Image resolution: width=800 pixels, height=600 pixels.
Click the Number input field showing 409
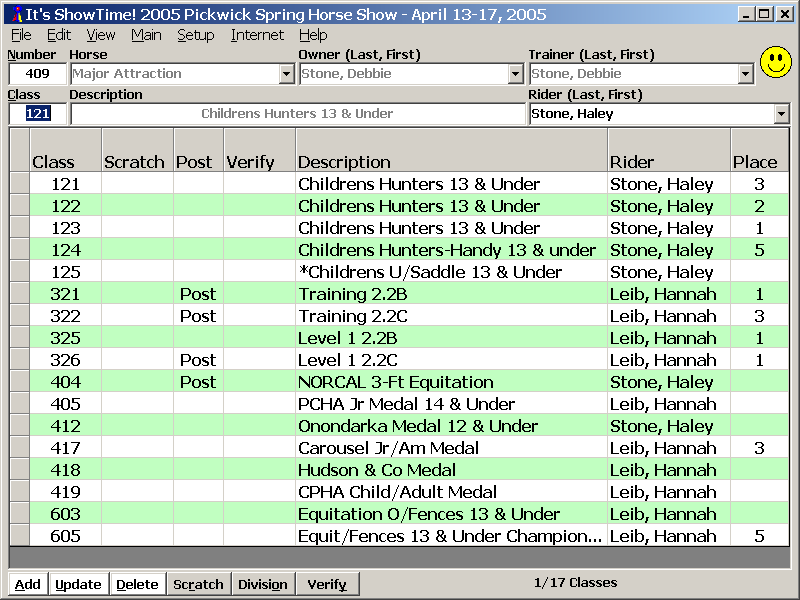tap(38, 74)
